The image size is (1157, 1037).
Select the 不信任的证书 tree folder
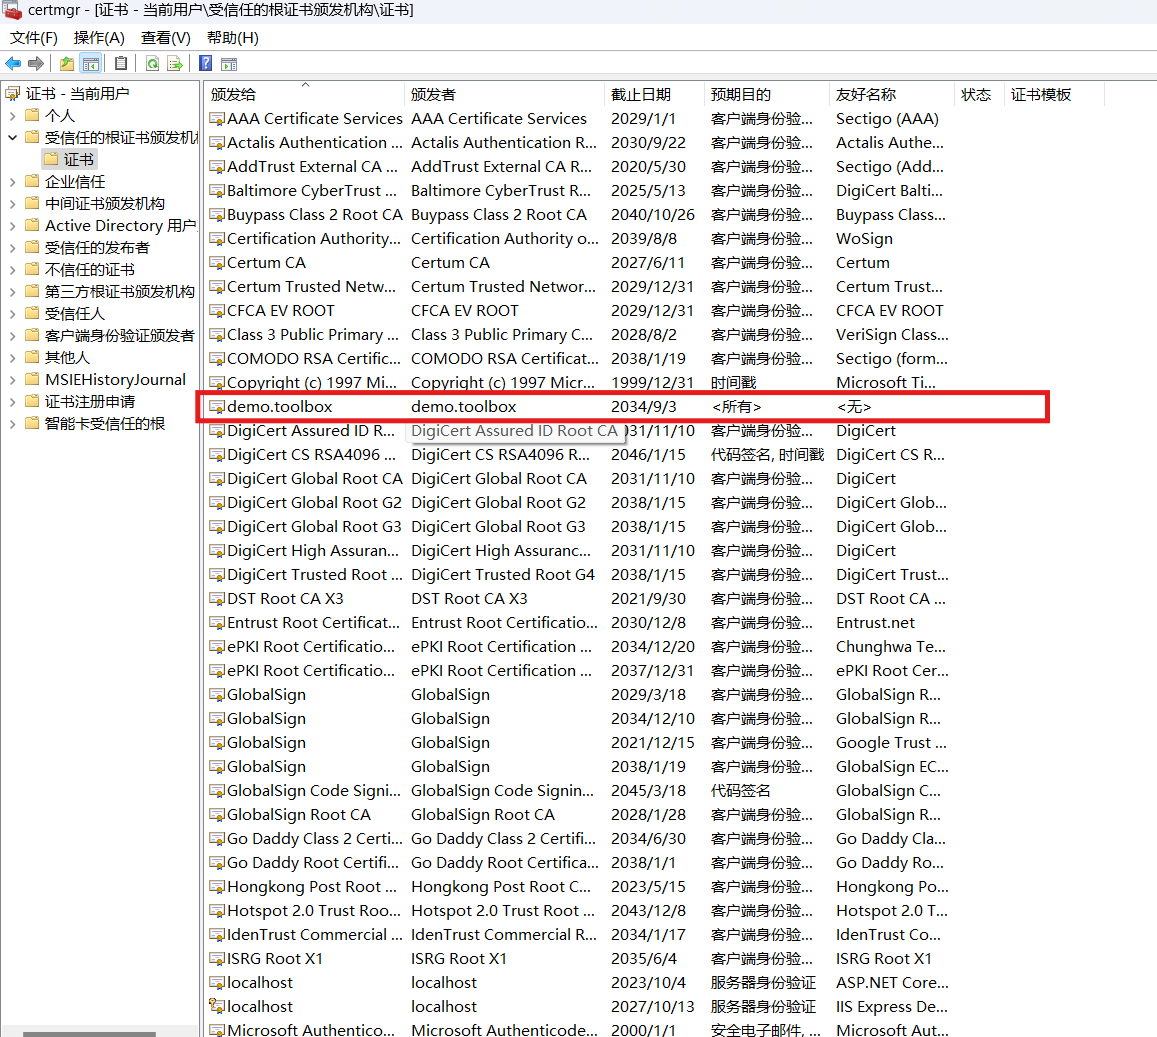click(89, 270)
